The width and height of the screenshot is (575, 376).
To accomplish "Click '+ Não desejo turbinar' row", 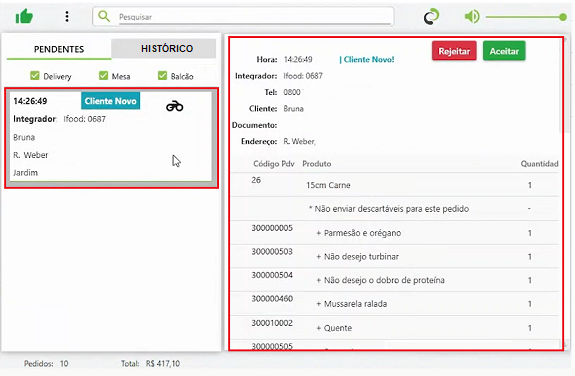I will [x=395, y=256].
